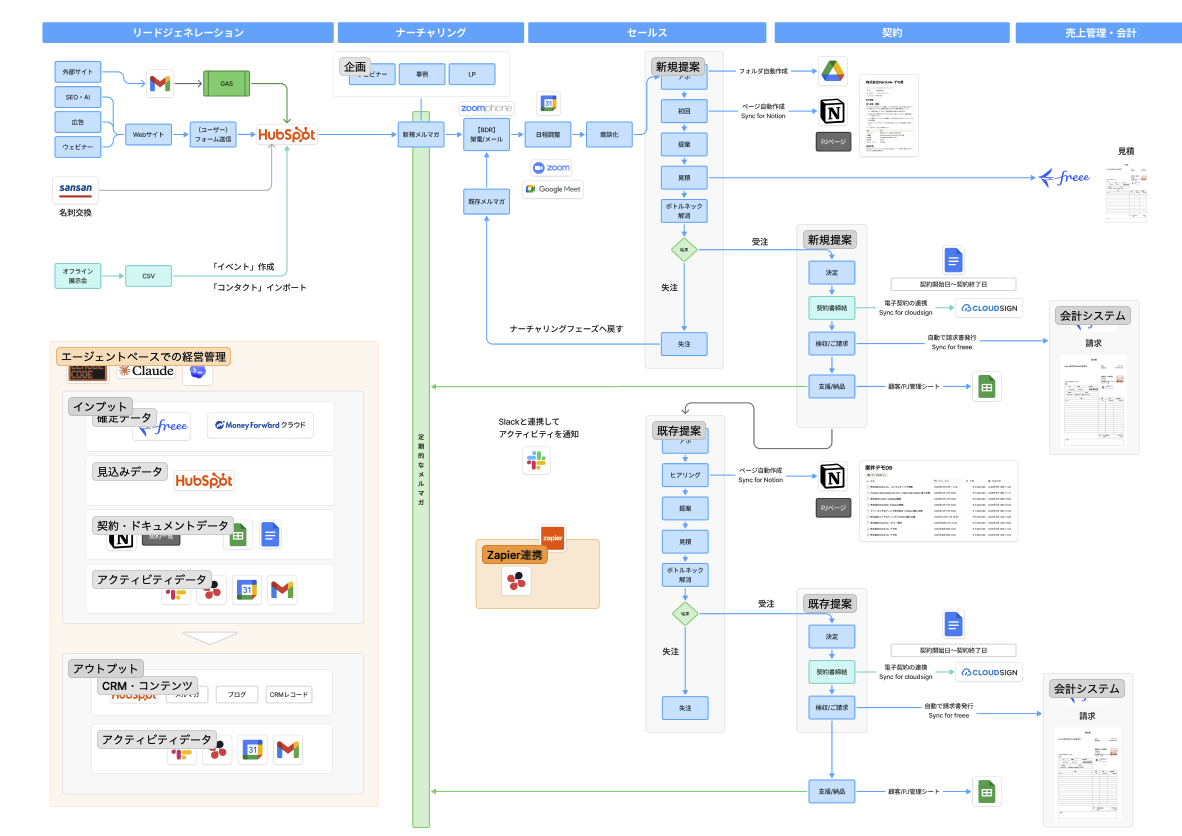
Task: Select the ヒアリング node in 既存提案
Action: tap(685, 476)
